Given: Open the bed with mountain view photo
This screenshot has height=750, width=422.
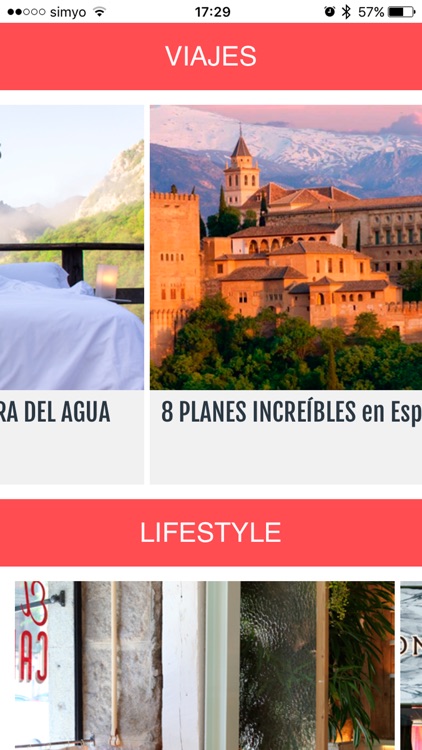Looking at the screenshot, I should click(x=72, y=247).
